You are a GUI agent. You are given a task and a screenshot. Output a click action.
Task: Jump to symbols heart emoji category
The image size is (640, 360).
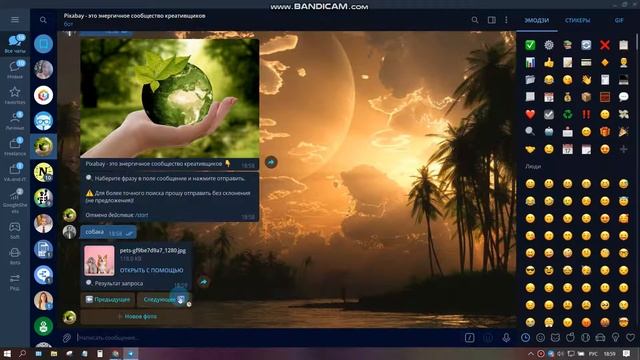631,338
